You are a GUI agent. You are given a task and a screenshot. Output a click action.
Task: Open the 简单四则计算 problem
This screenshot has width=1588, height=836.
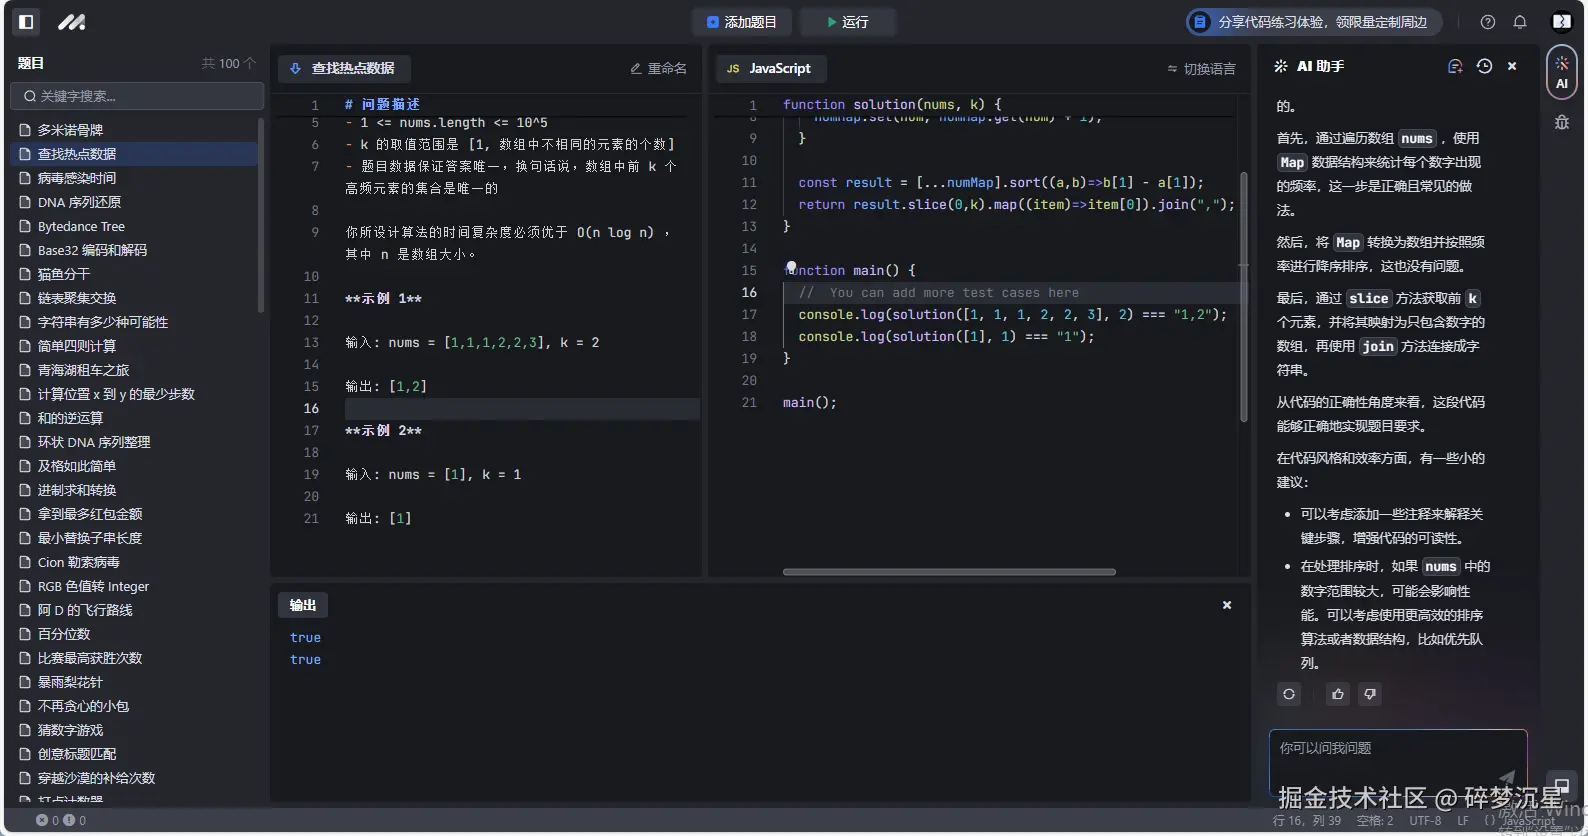(x=134, y=346)
